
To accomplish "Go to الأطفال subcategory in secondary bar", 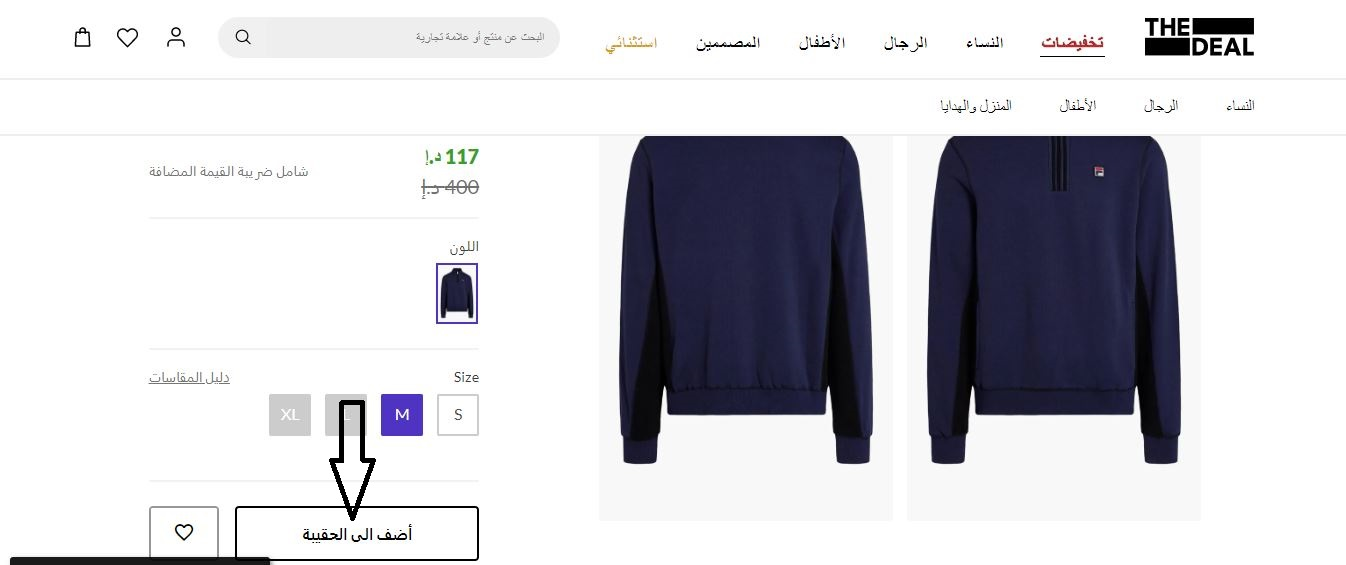I will pyautogui.click(x=1078, y=105).
